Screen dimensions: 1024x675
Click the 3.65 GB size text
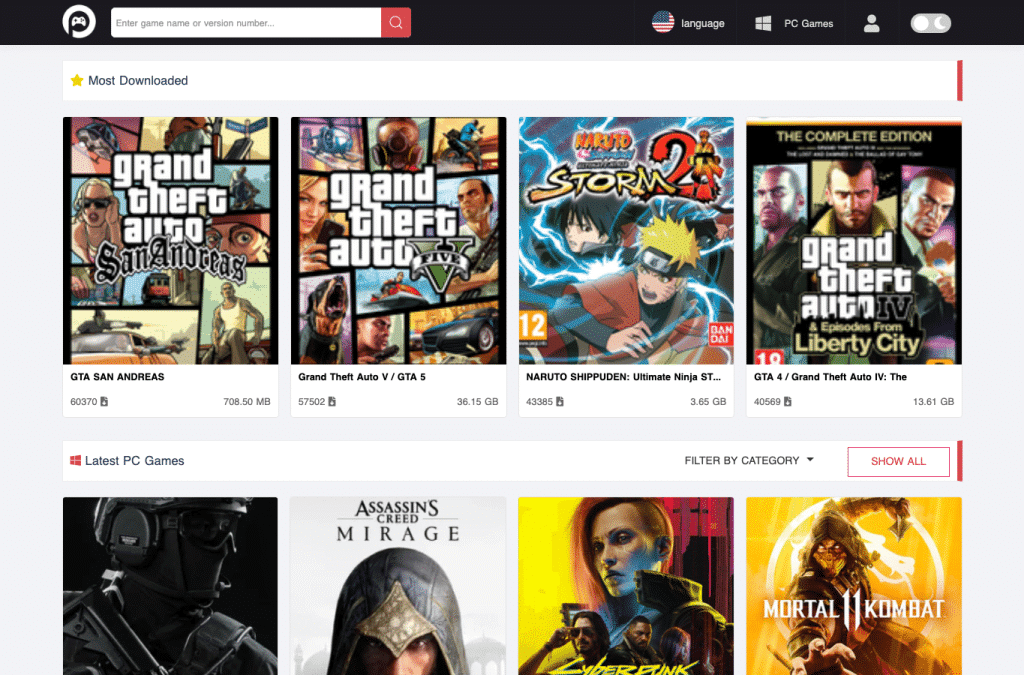pyautogui.click(x=708, y=401)
